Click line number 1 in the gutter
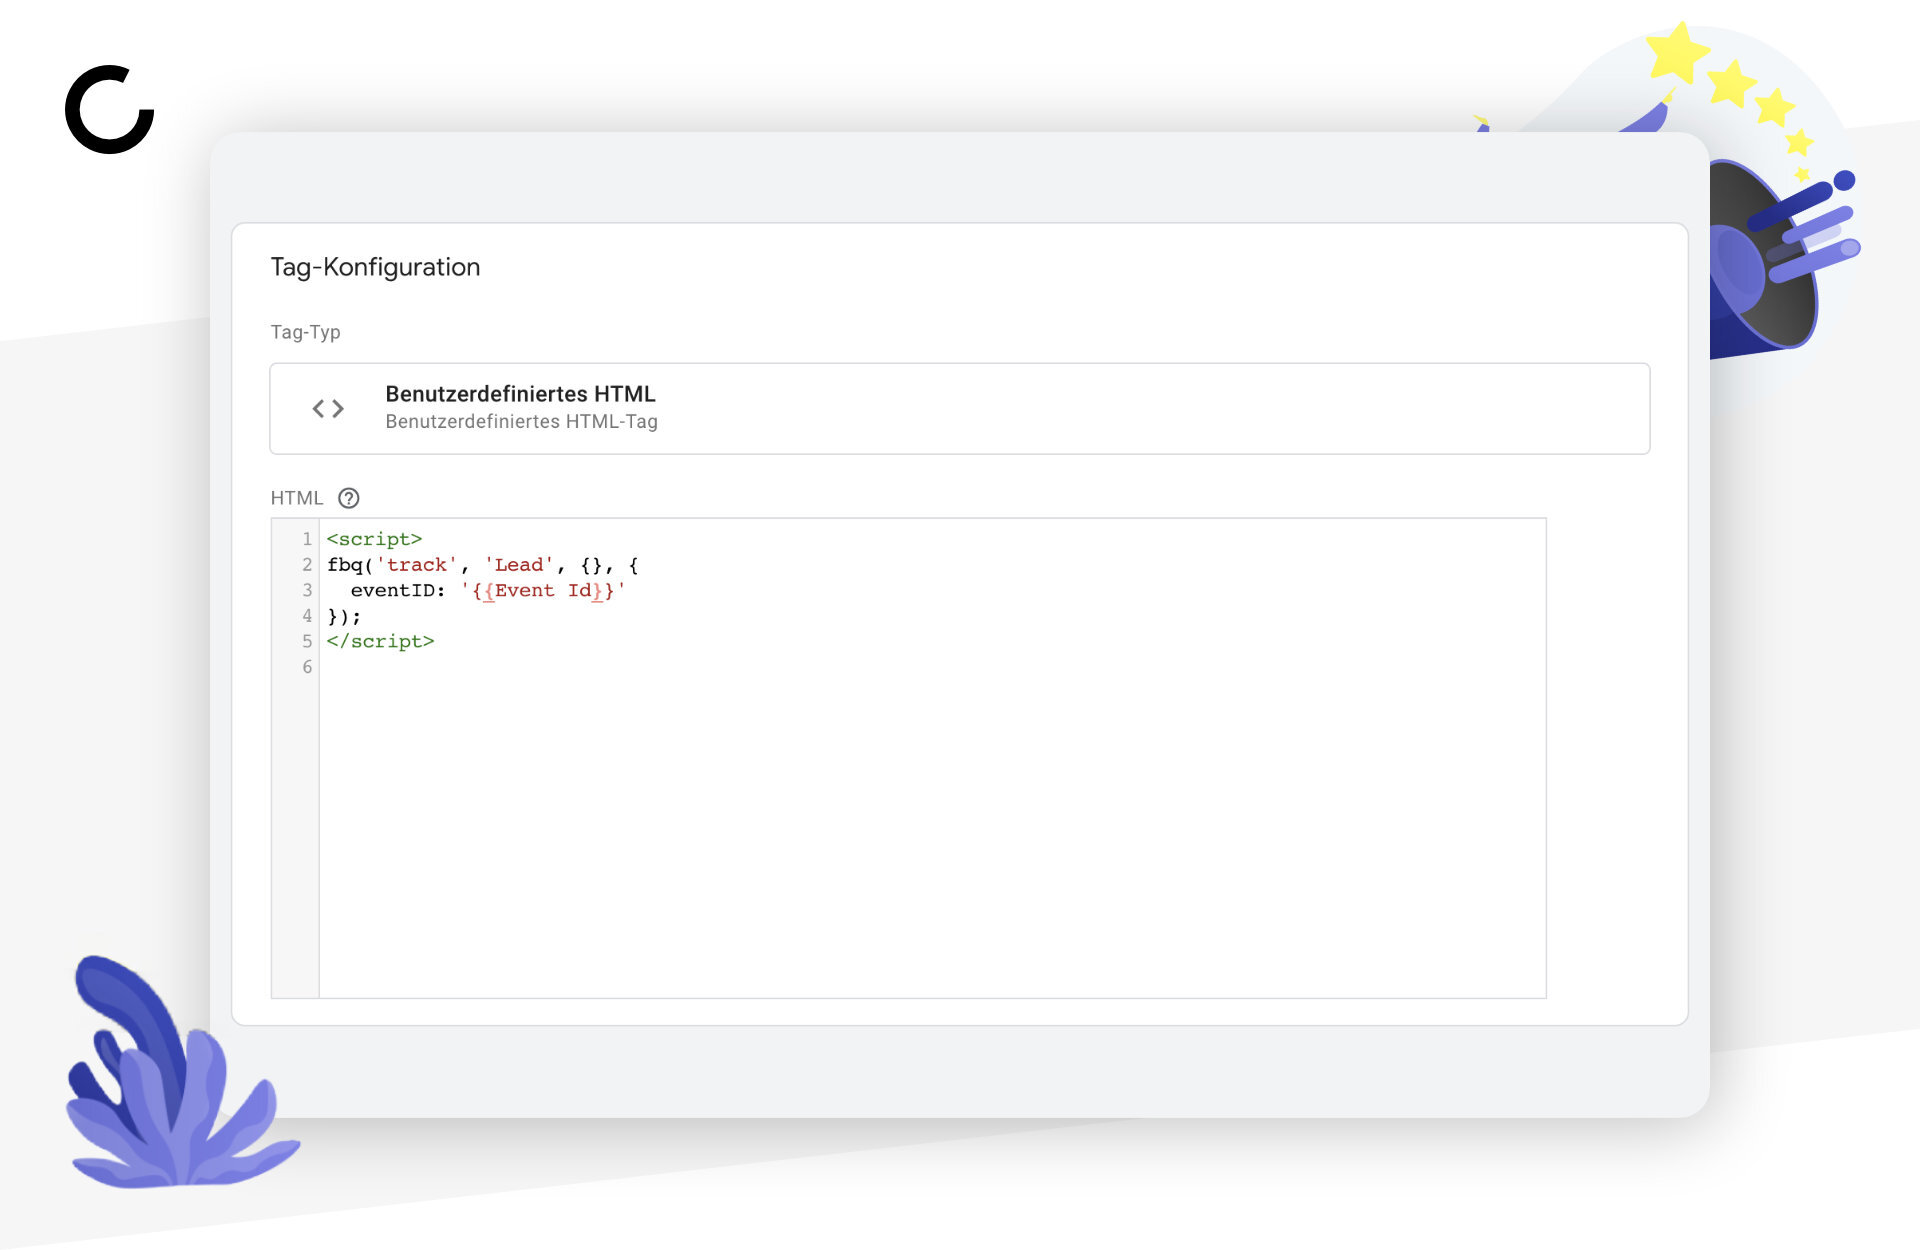Viewport: 1920px width, 1250px height. (307, 539)
